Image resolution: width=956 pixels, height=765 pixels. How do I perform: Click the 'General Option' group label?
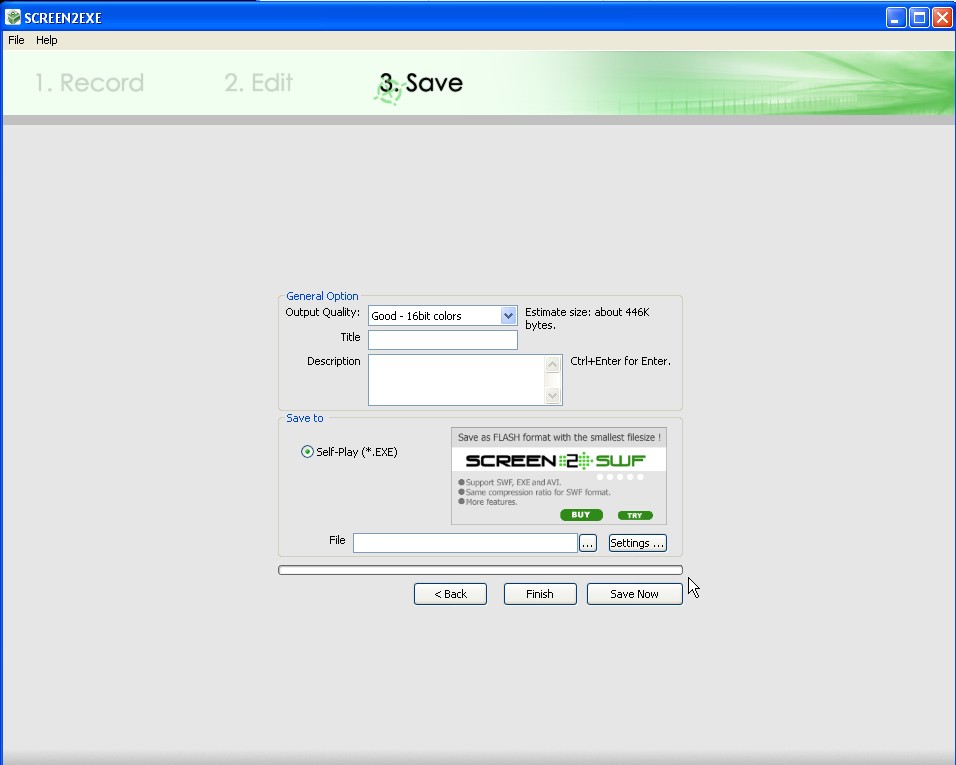coord(322,296)
